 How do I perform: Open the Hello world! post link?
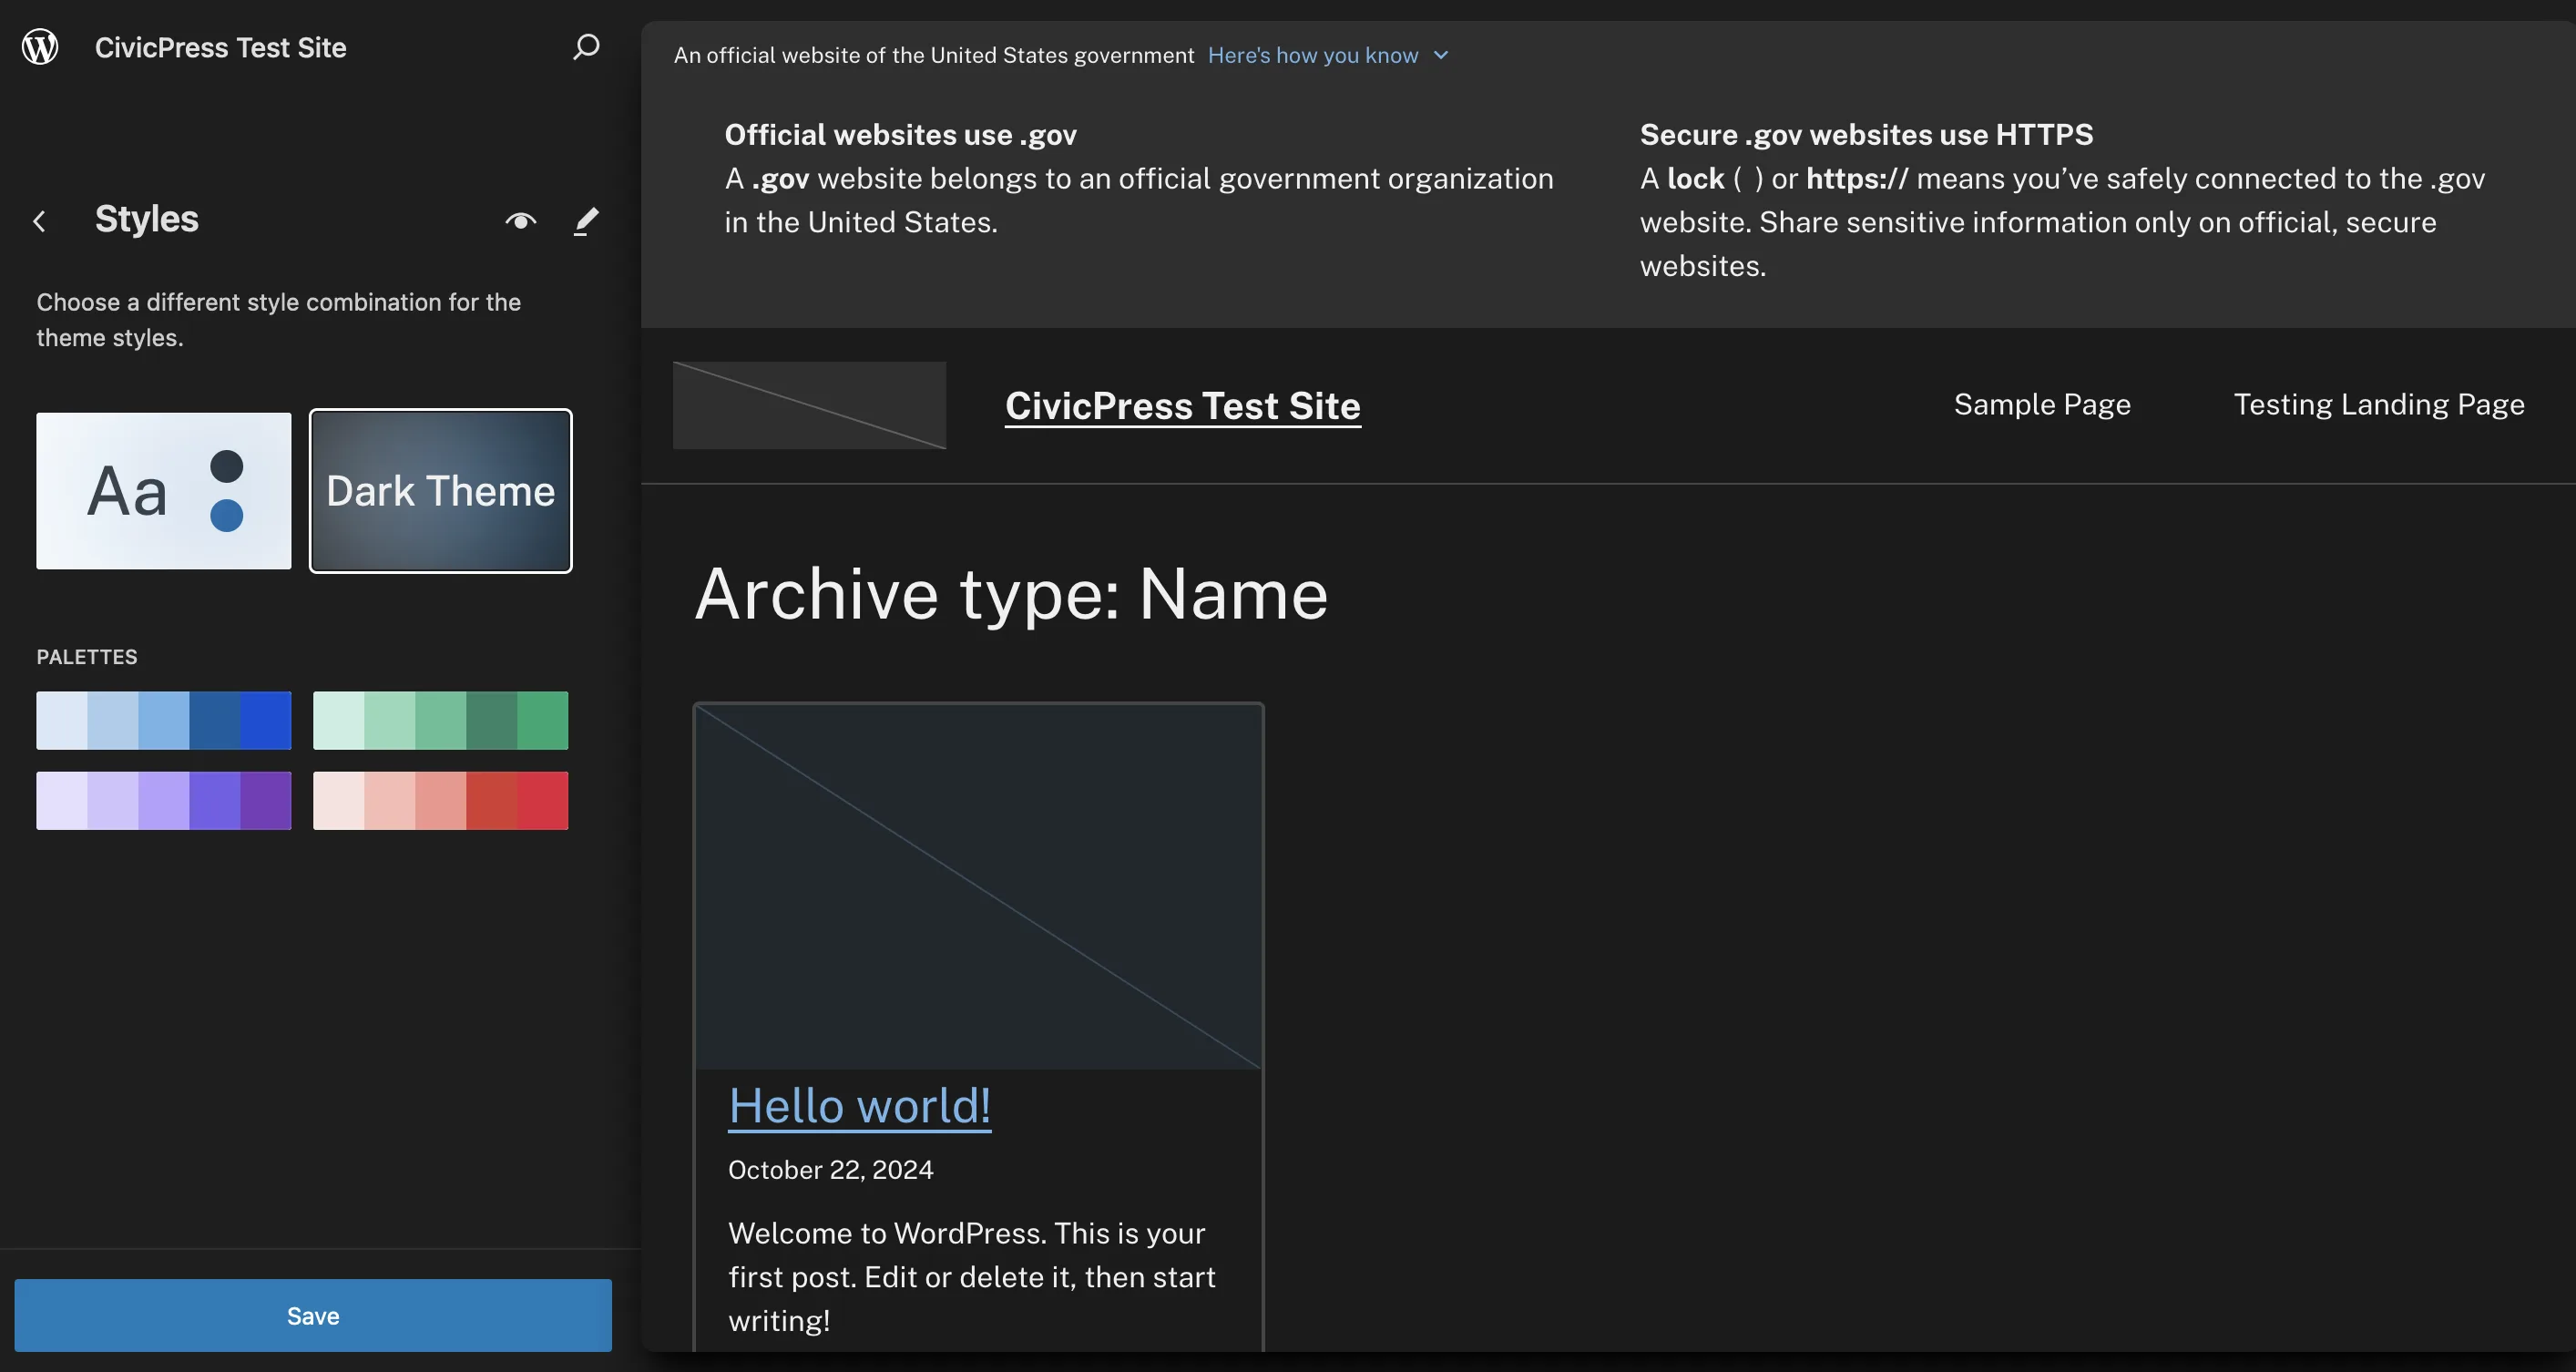(859, 1105)
